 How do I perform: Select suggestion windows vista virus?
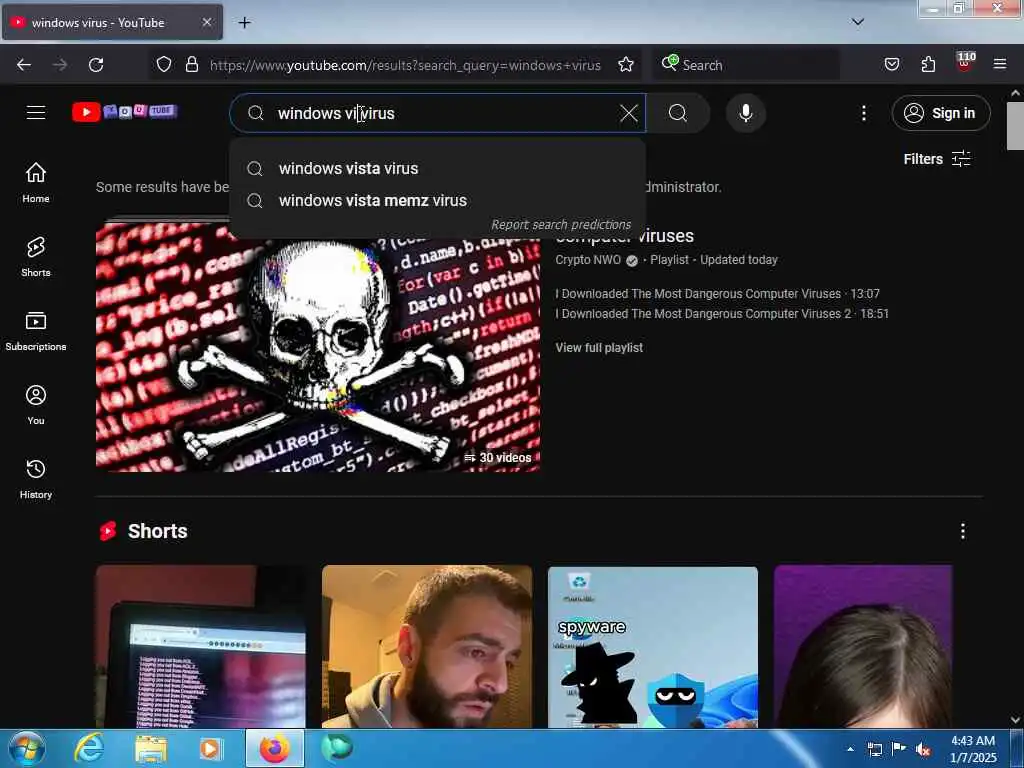coord(437,168)
